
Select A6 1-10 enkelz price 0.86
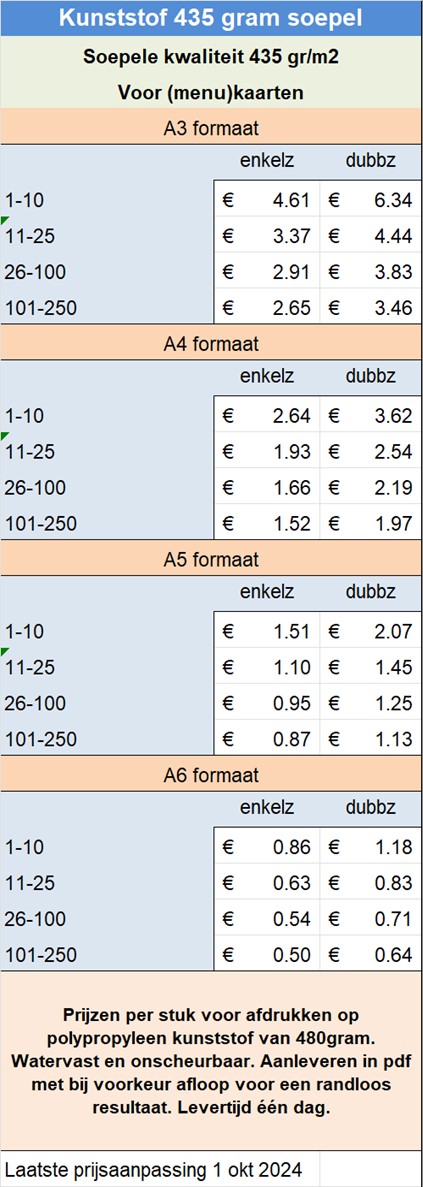click(x=266, y=847)
